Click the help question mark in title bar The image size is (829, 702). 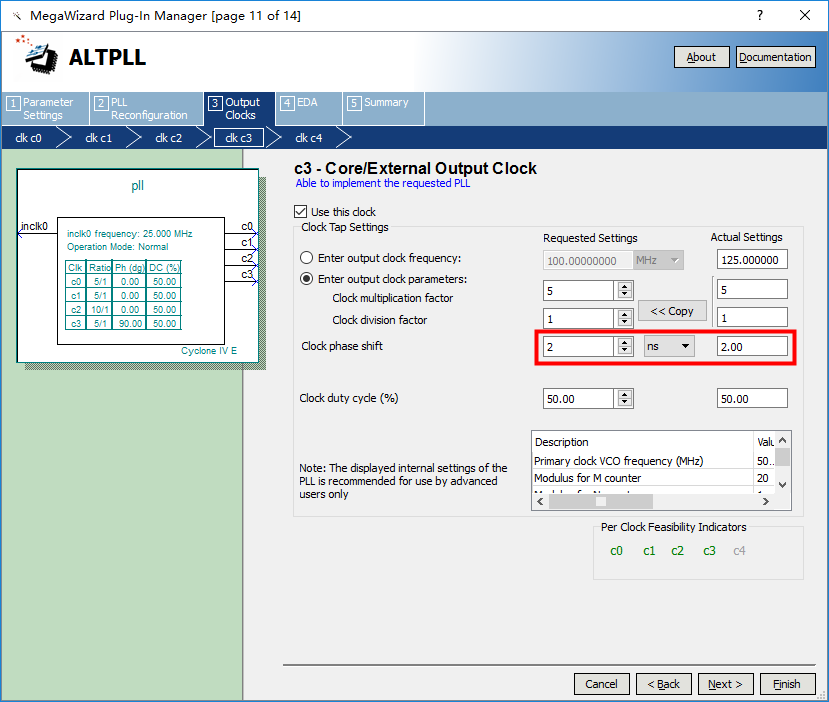760,15
